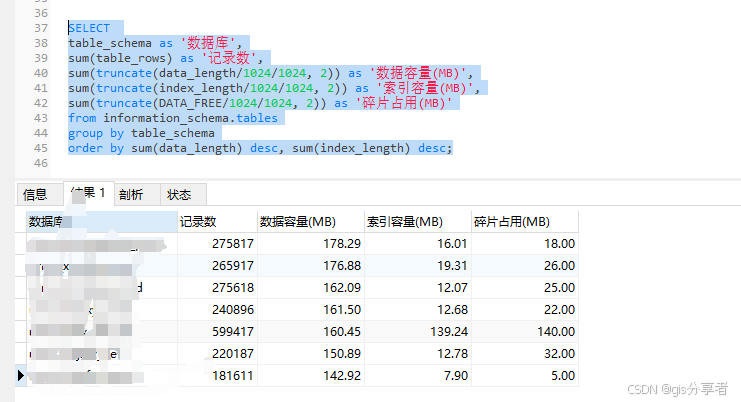Screen dimensions: 741x402
Task: Select cell with value 265917
Action: coord(217,265)
